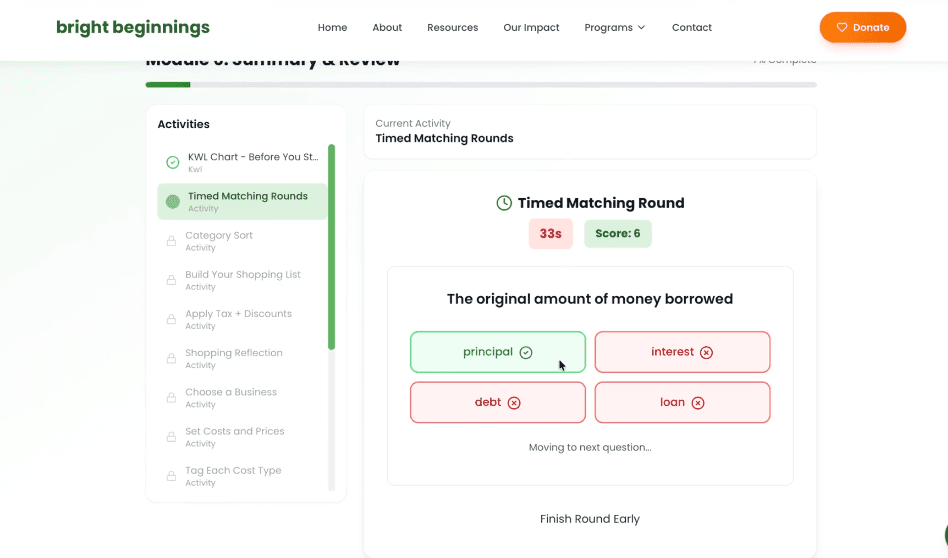Choose the principal answer card
948x558 pixels.
coord(497,352)
